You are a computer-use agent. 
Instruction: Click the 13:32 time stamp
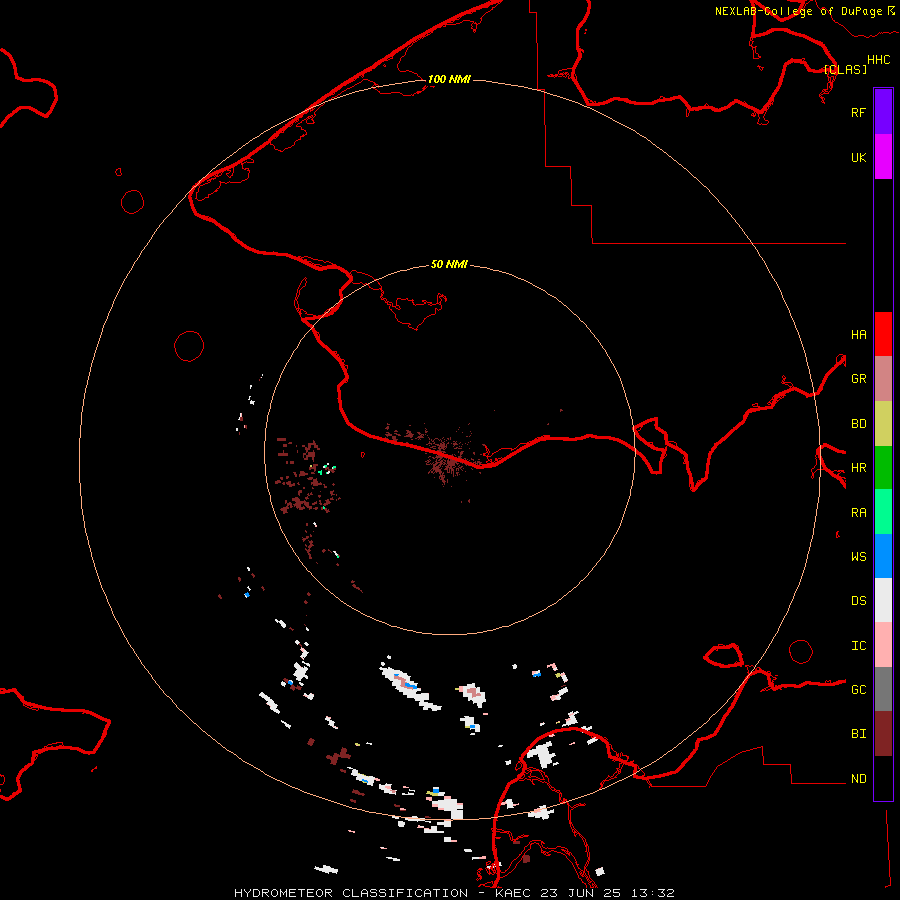[x=652, y=893]
